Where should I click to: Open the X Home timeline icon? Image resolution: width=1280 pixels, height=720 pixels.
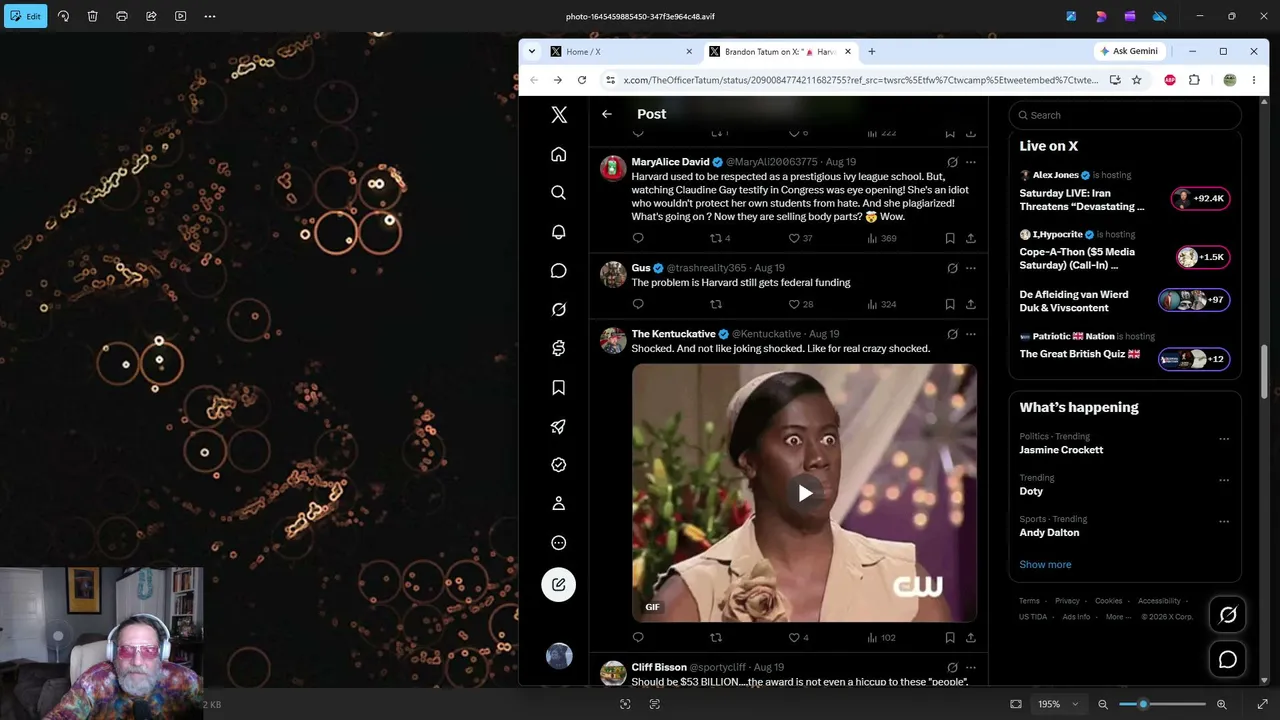(x=559, y=154)
